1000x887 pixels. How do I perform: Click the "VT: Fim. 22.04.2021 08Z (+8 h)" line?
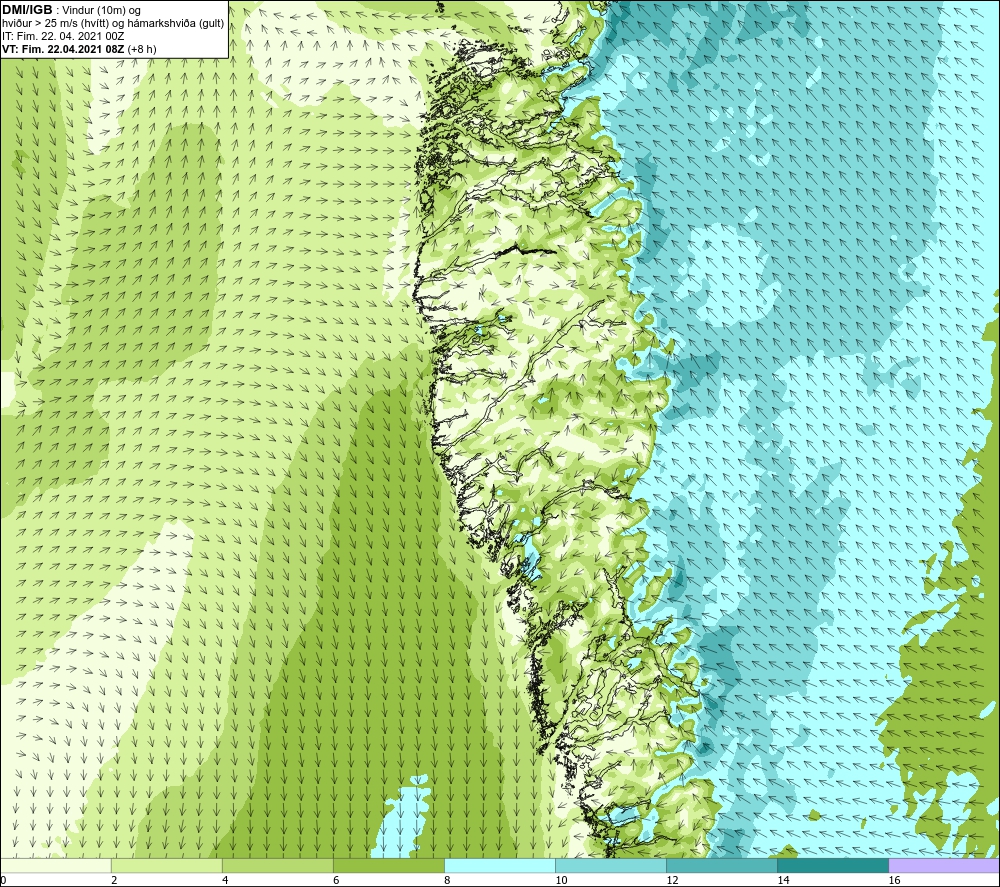pyautogui.click(x=79, y=49)
